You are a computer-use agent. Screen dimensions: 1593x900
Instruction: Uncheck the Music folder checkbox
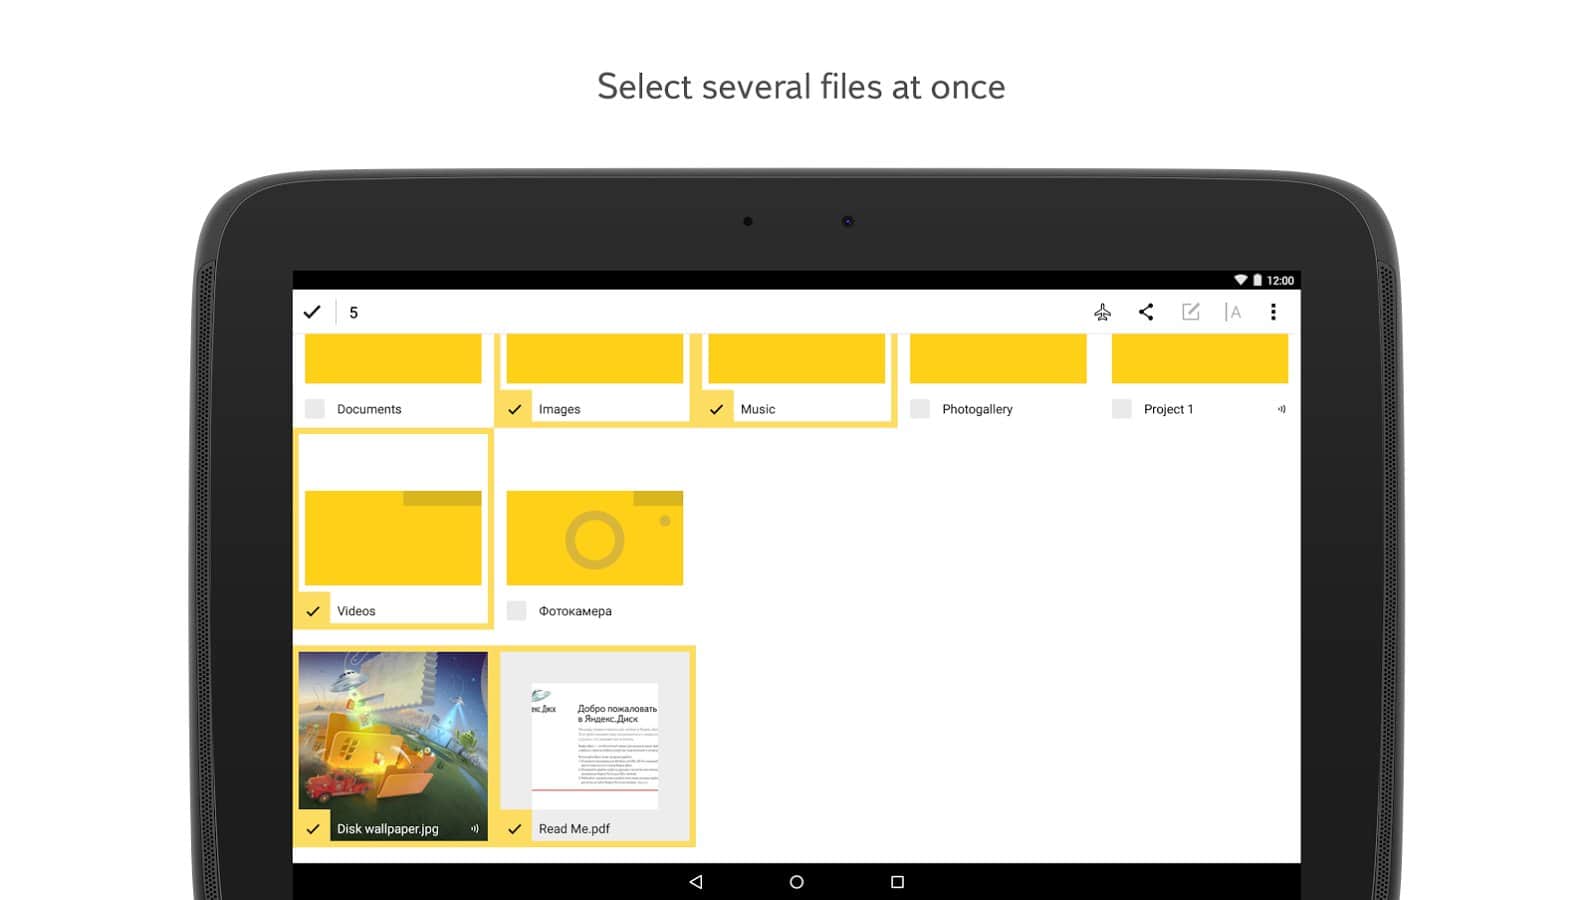[x=716, y=409]
